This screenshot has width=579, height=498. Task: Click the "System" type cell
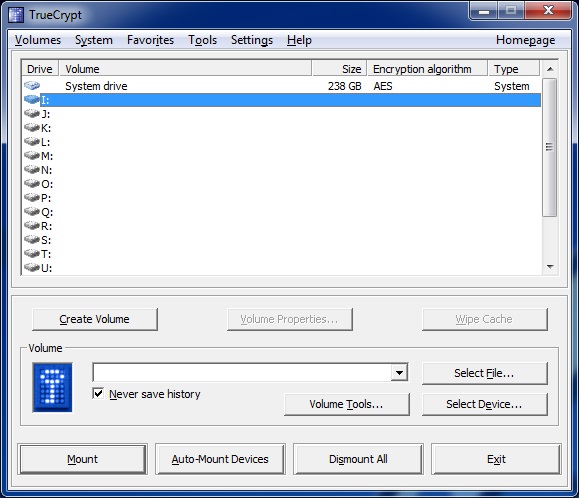pos(512,86)
